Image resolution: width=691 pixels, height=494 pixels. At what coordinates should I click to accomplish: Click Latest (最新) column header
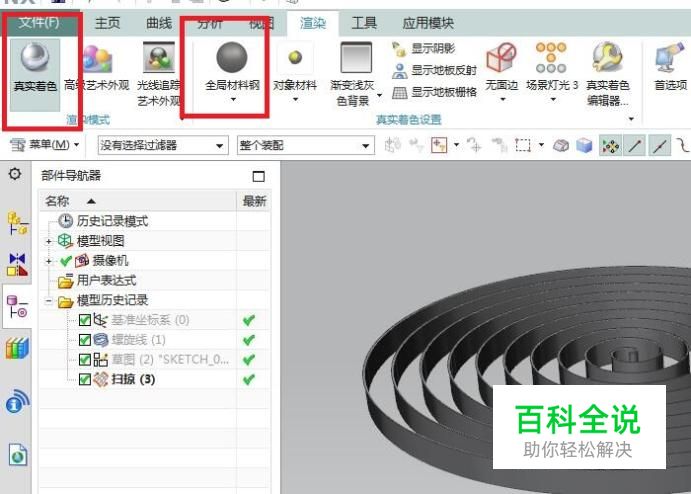(x=254, y=201)
